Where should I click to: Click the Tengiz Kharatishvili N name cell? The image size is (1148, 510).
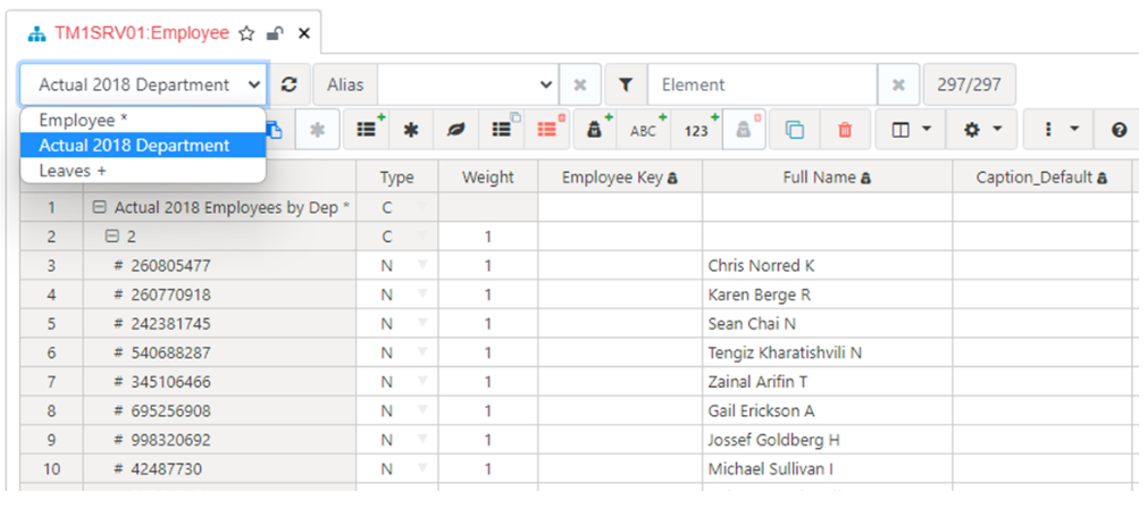[x=827, y=353]
